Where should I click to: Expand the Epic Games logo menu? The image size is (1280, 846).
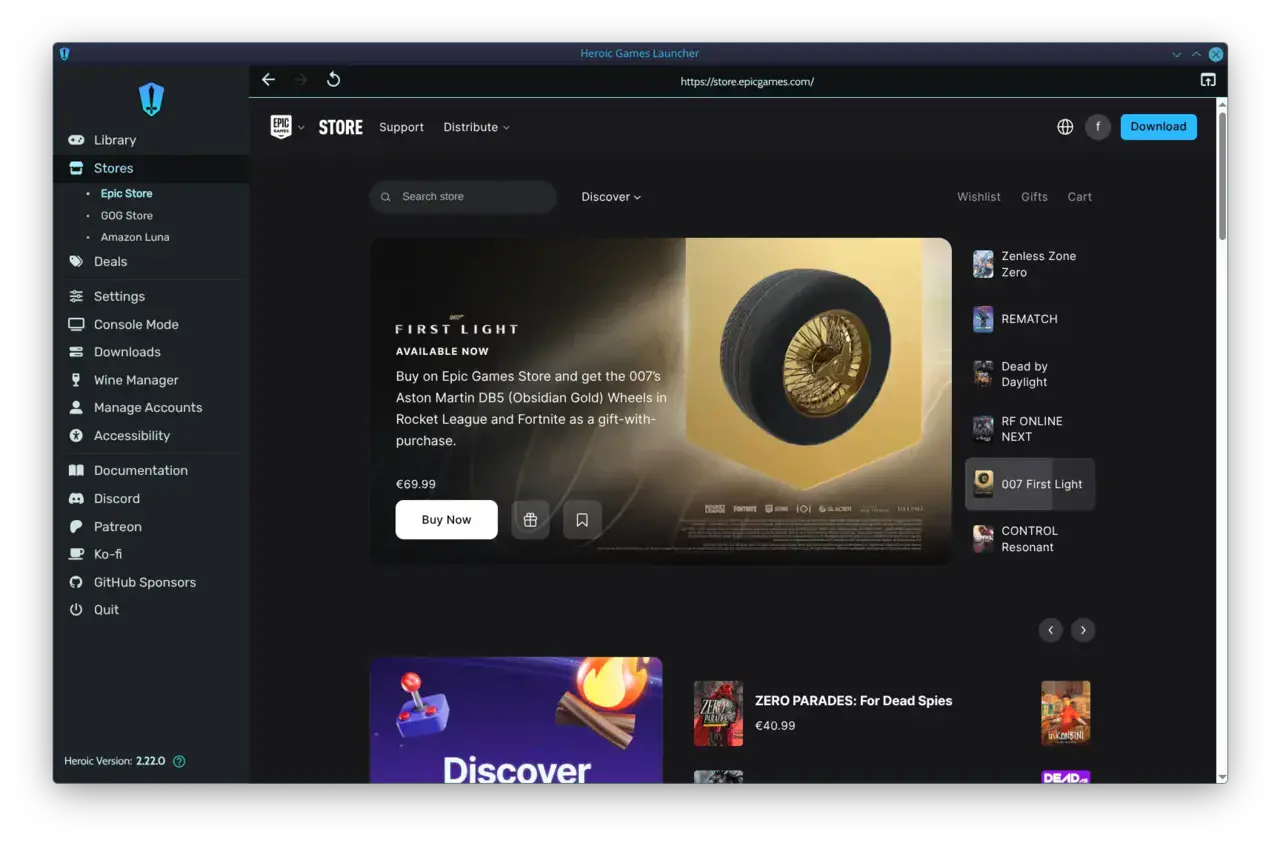pyautogui.click(x=288, y=127)
